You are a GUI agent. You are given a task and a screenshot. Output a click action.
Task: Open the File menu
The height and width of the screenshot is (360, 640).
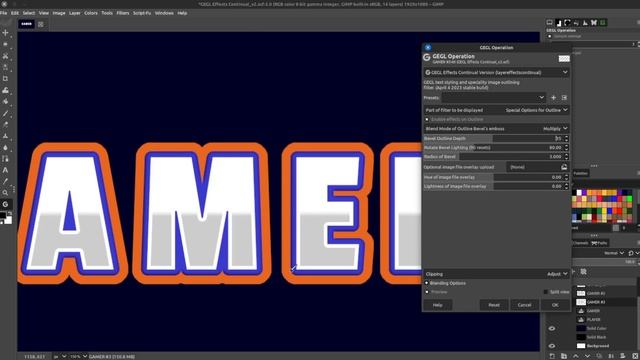[x=4, y=13]
